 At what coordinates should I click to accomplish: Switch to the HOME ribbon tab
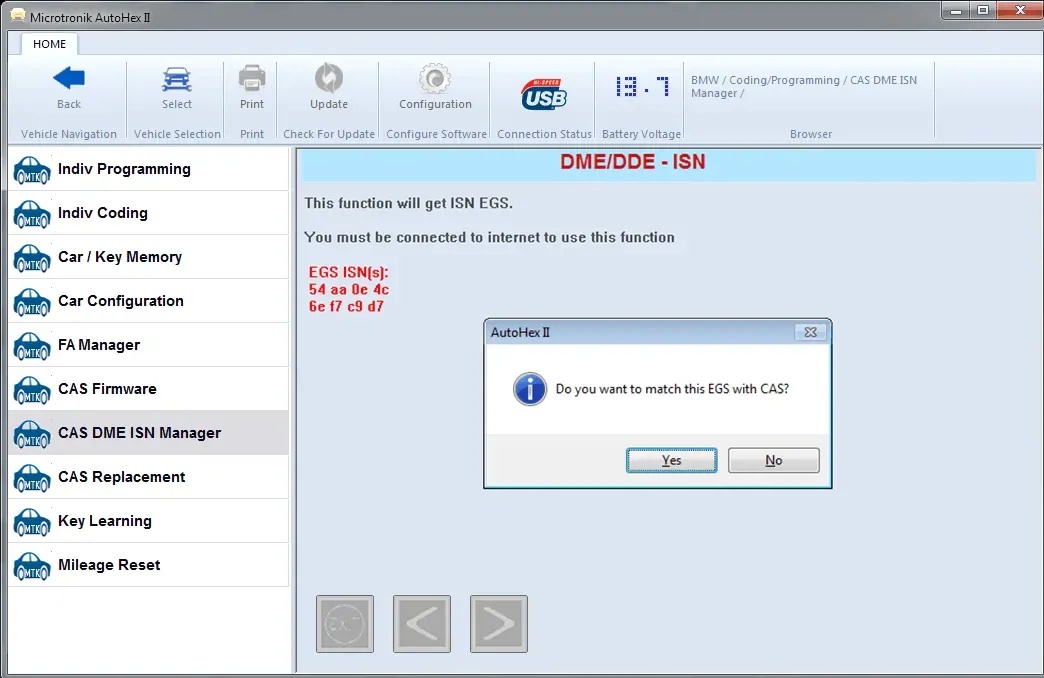tap(50, 44)
